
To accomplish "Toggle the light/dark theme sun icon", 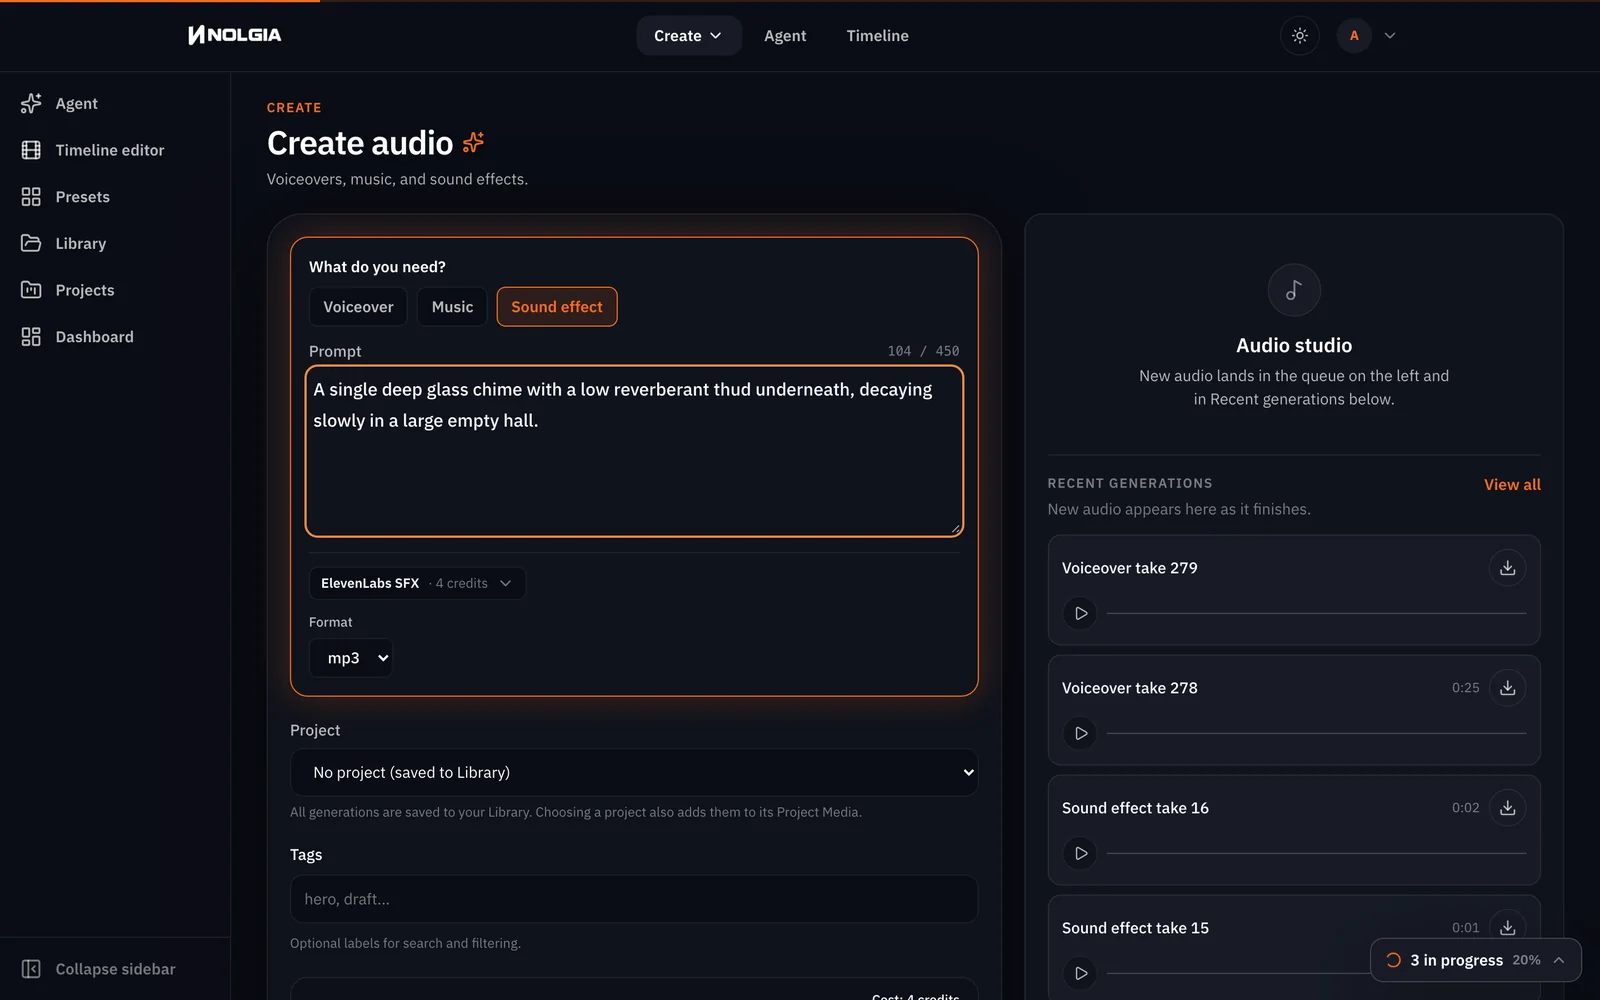I will tap(1300, 35).
